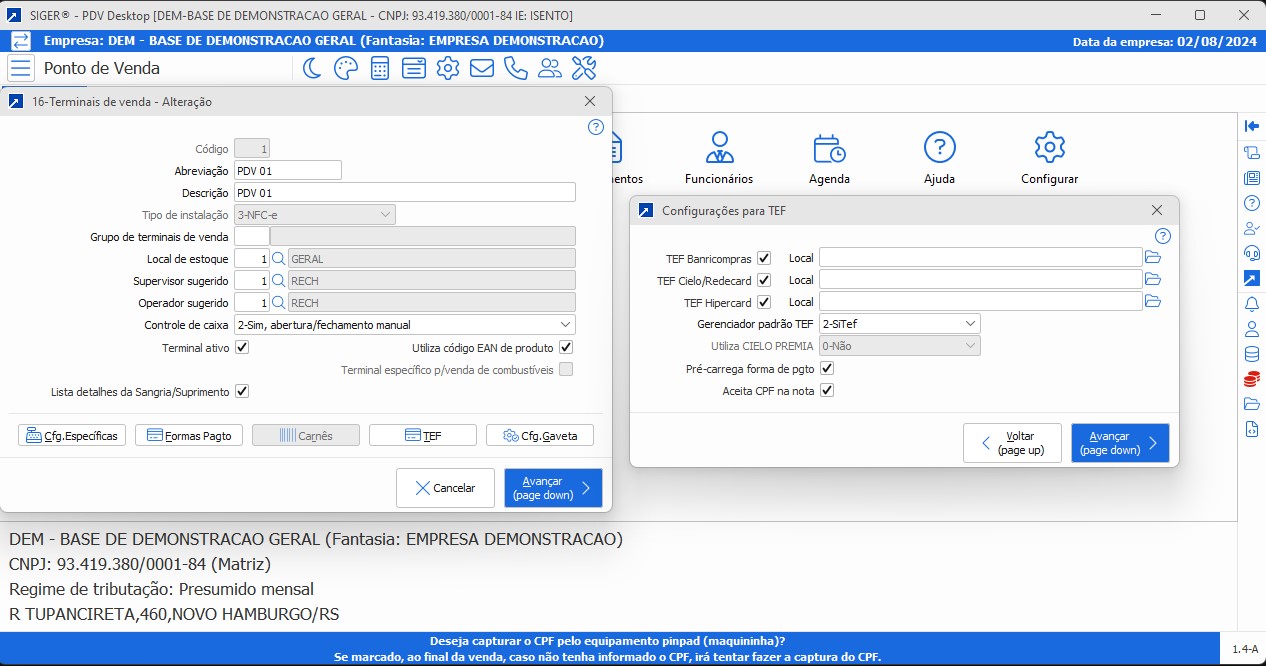Image resolution: width=1266 pixels, height=666 pixels.
Task: Click the Cfg.Gaveta button
Action: 539,436
